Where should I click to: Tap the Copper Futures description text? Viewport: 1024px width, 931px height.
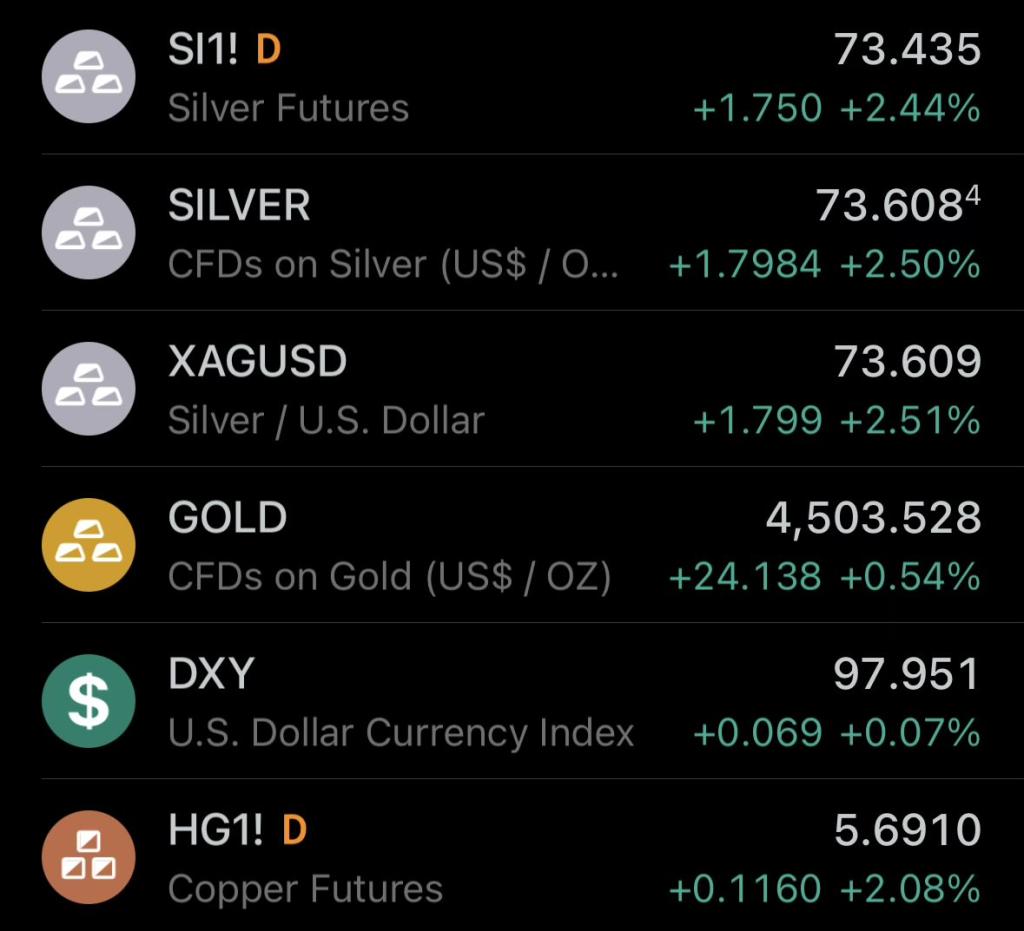[x=305, y=889]
